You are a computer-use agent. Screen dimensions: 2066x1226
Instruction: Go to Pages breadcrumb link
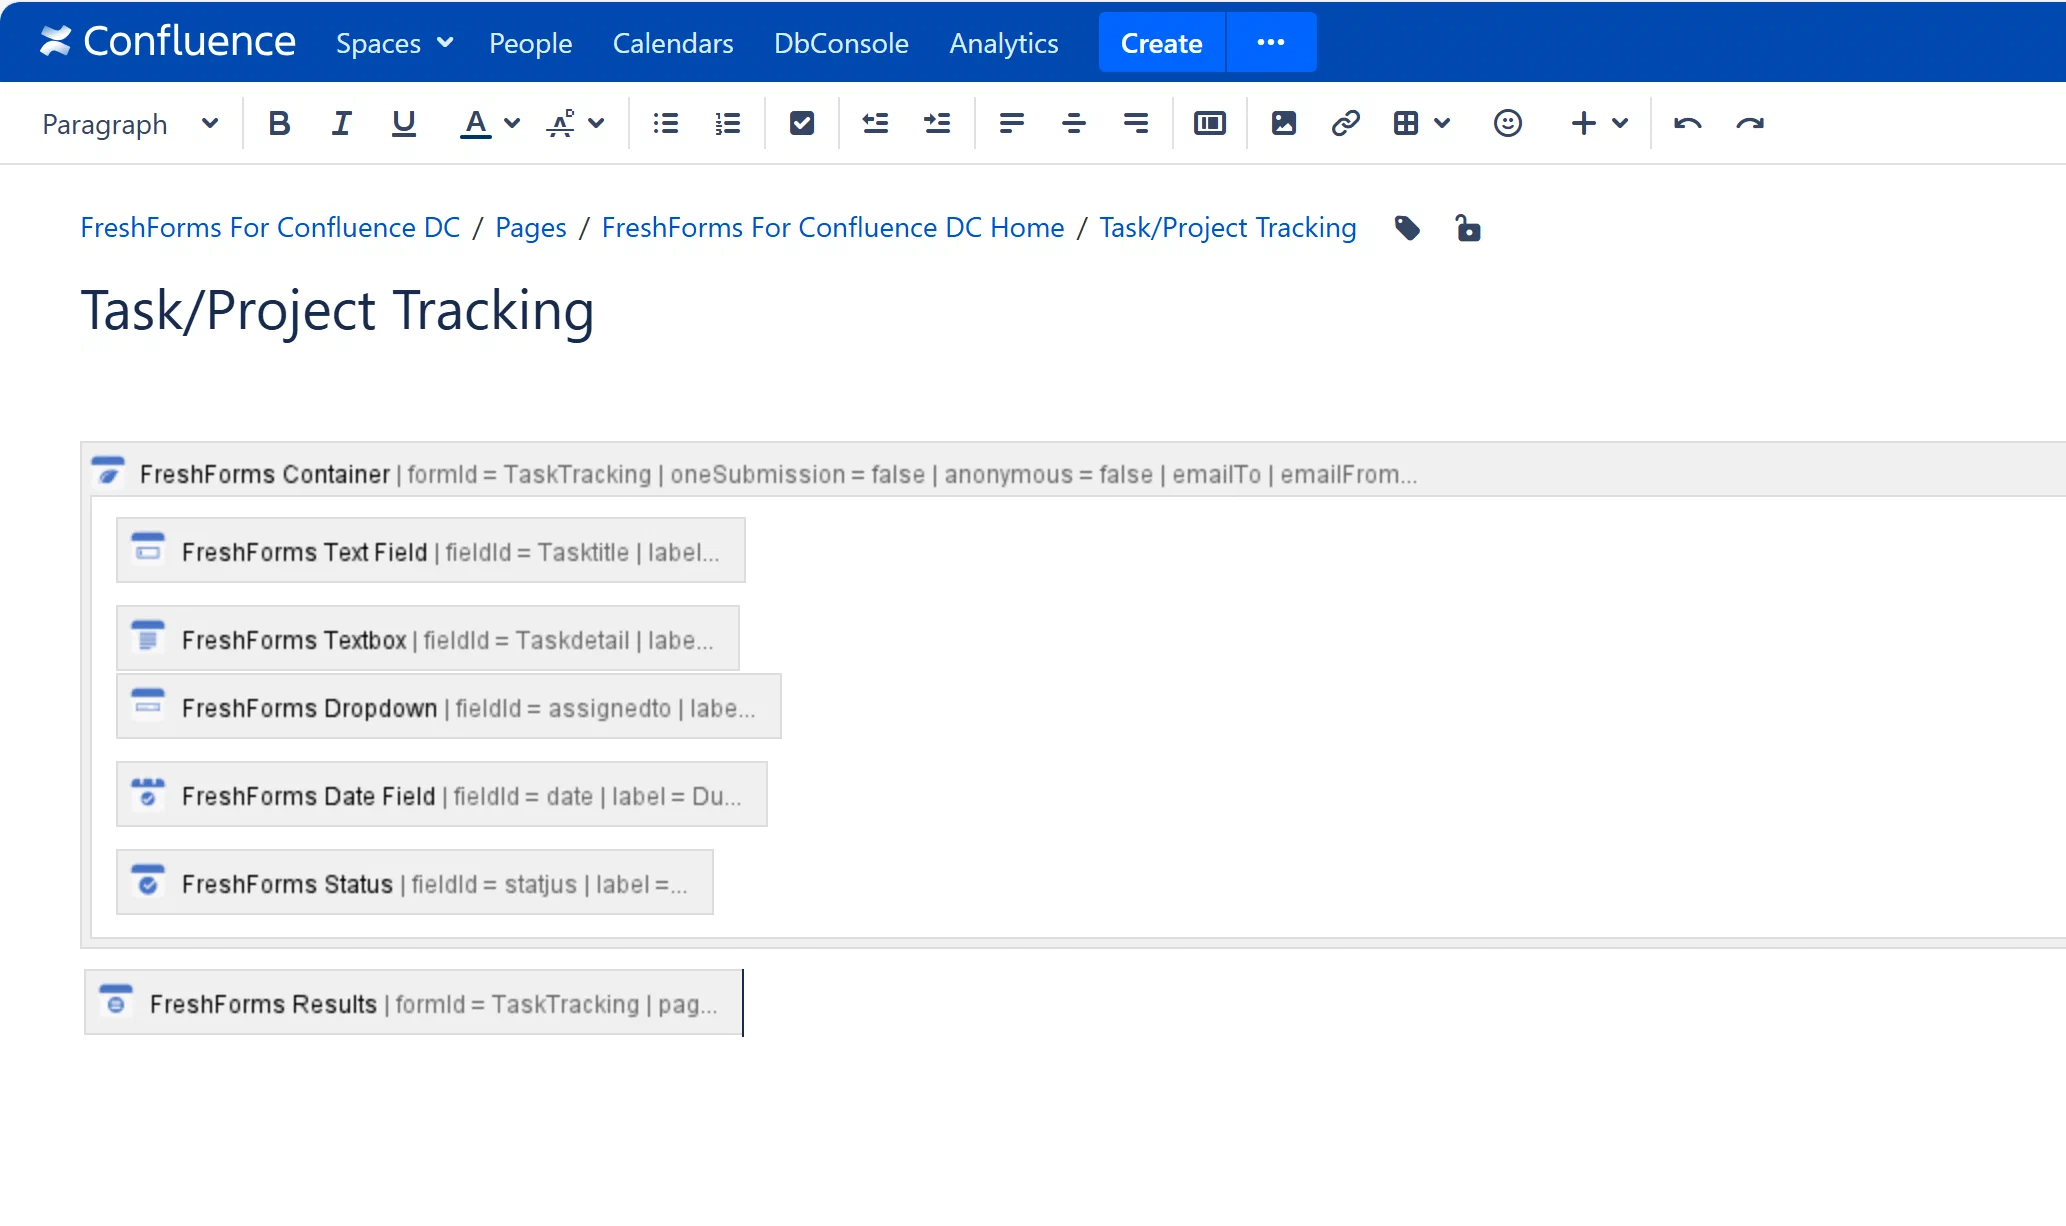tap(531, 228)
